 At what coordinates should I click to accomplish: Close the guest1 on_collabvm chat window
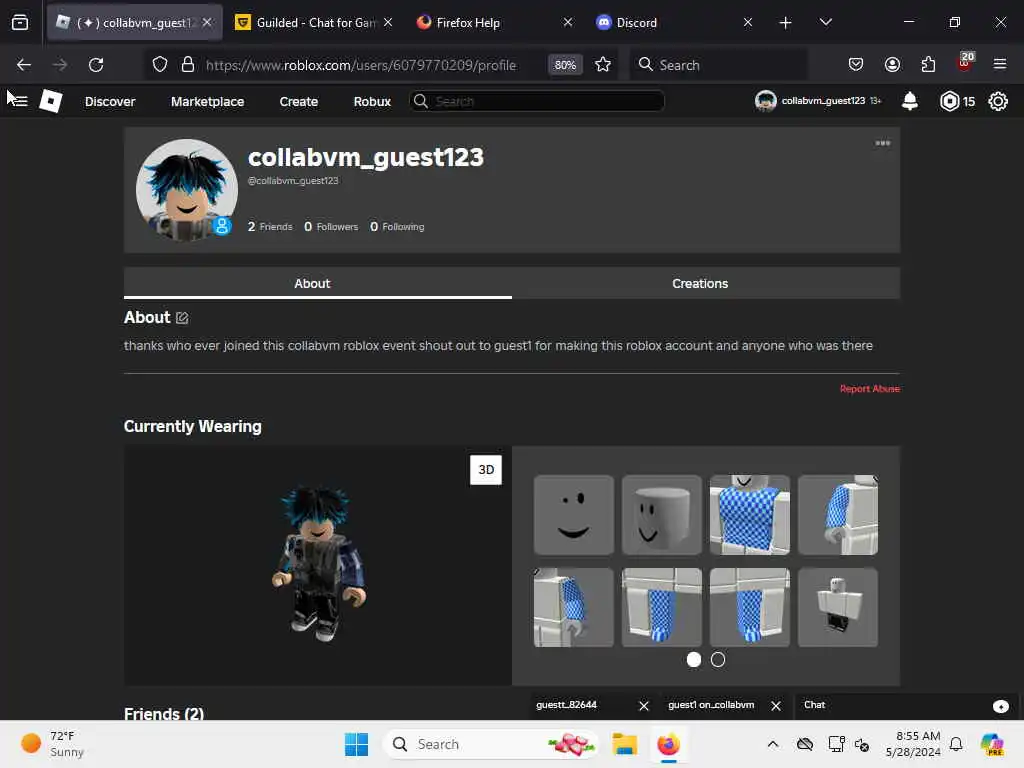[776, 706]
